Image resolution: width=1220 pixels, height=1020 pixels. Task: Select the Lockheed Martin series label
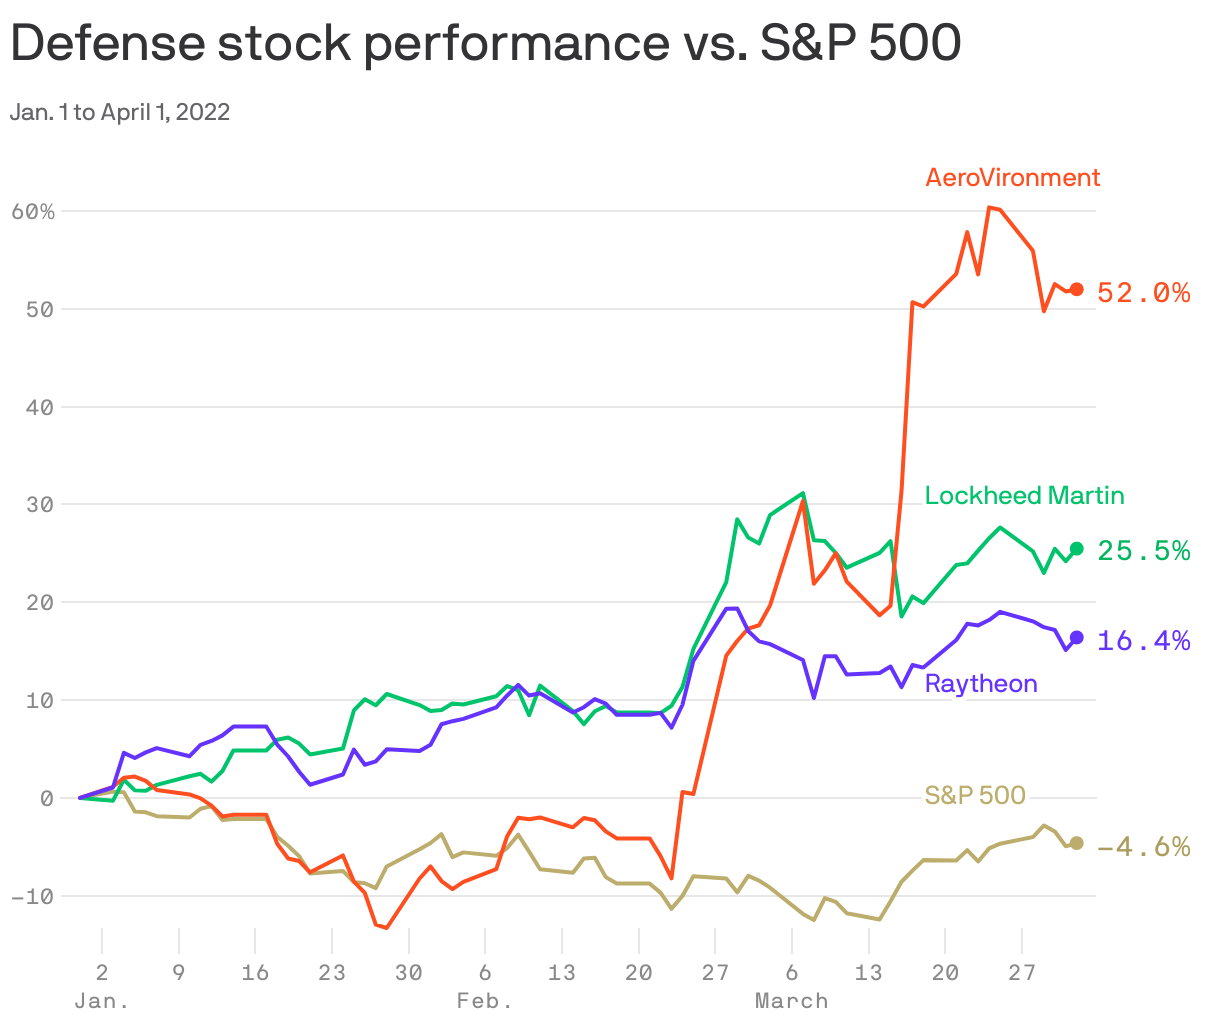(x=1024, y=495)
